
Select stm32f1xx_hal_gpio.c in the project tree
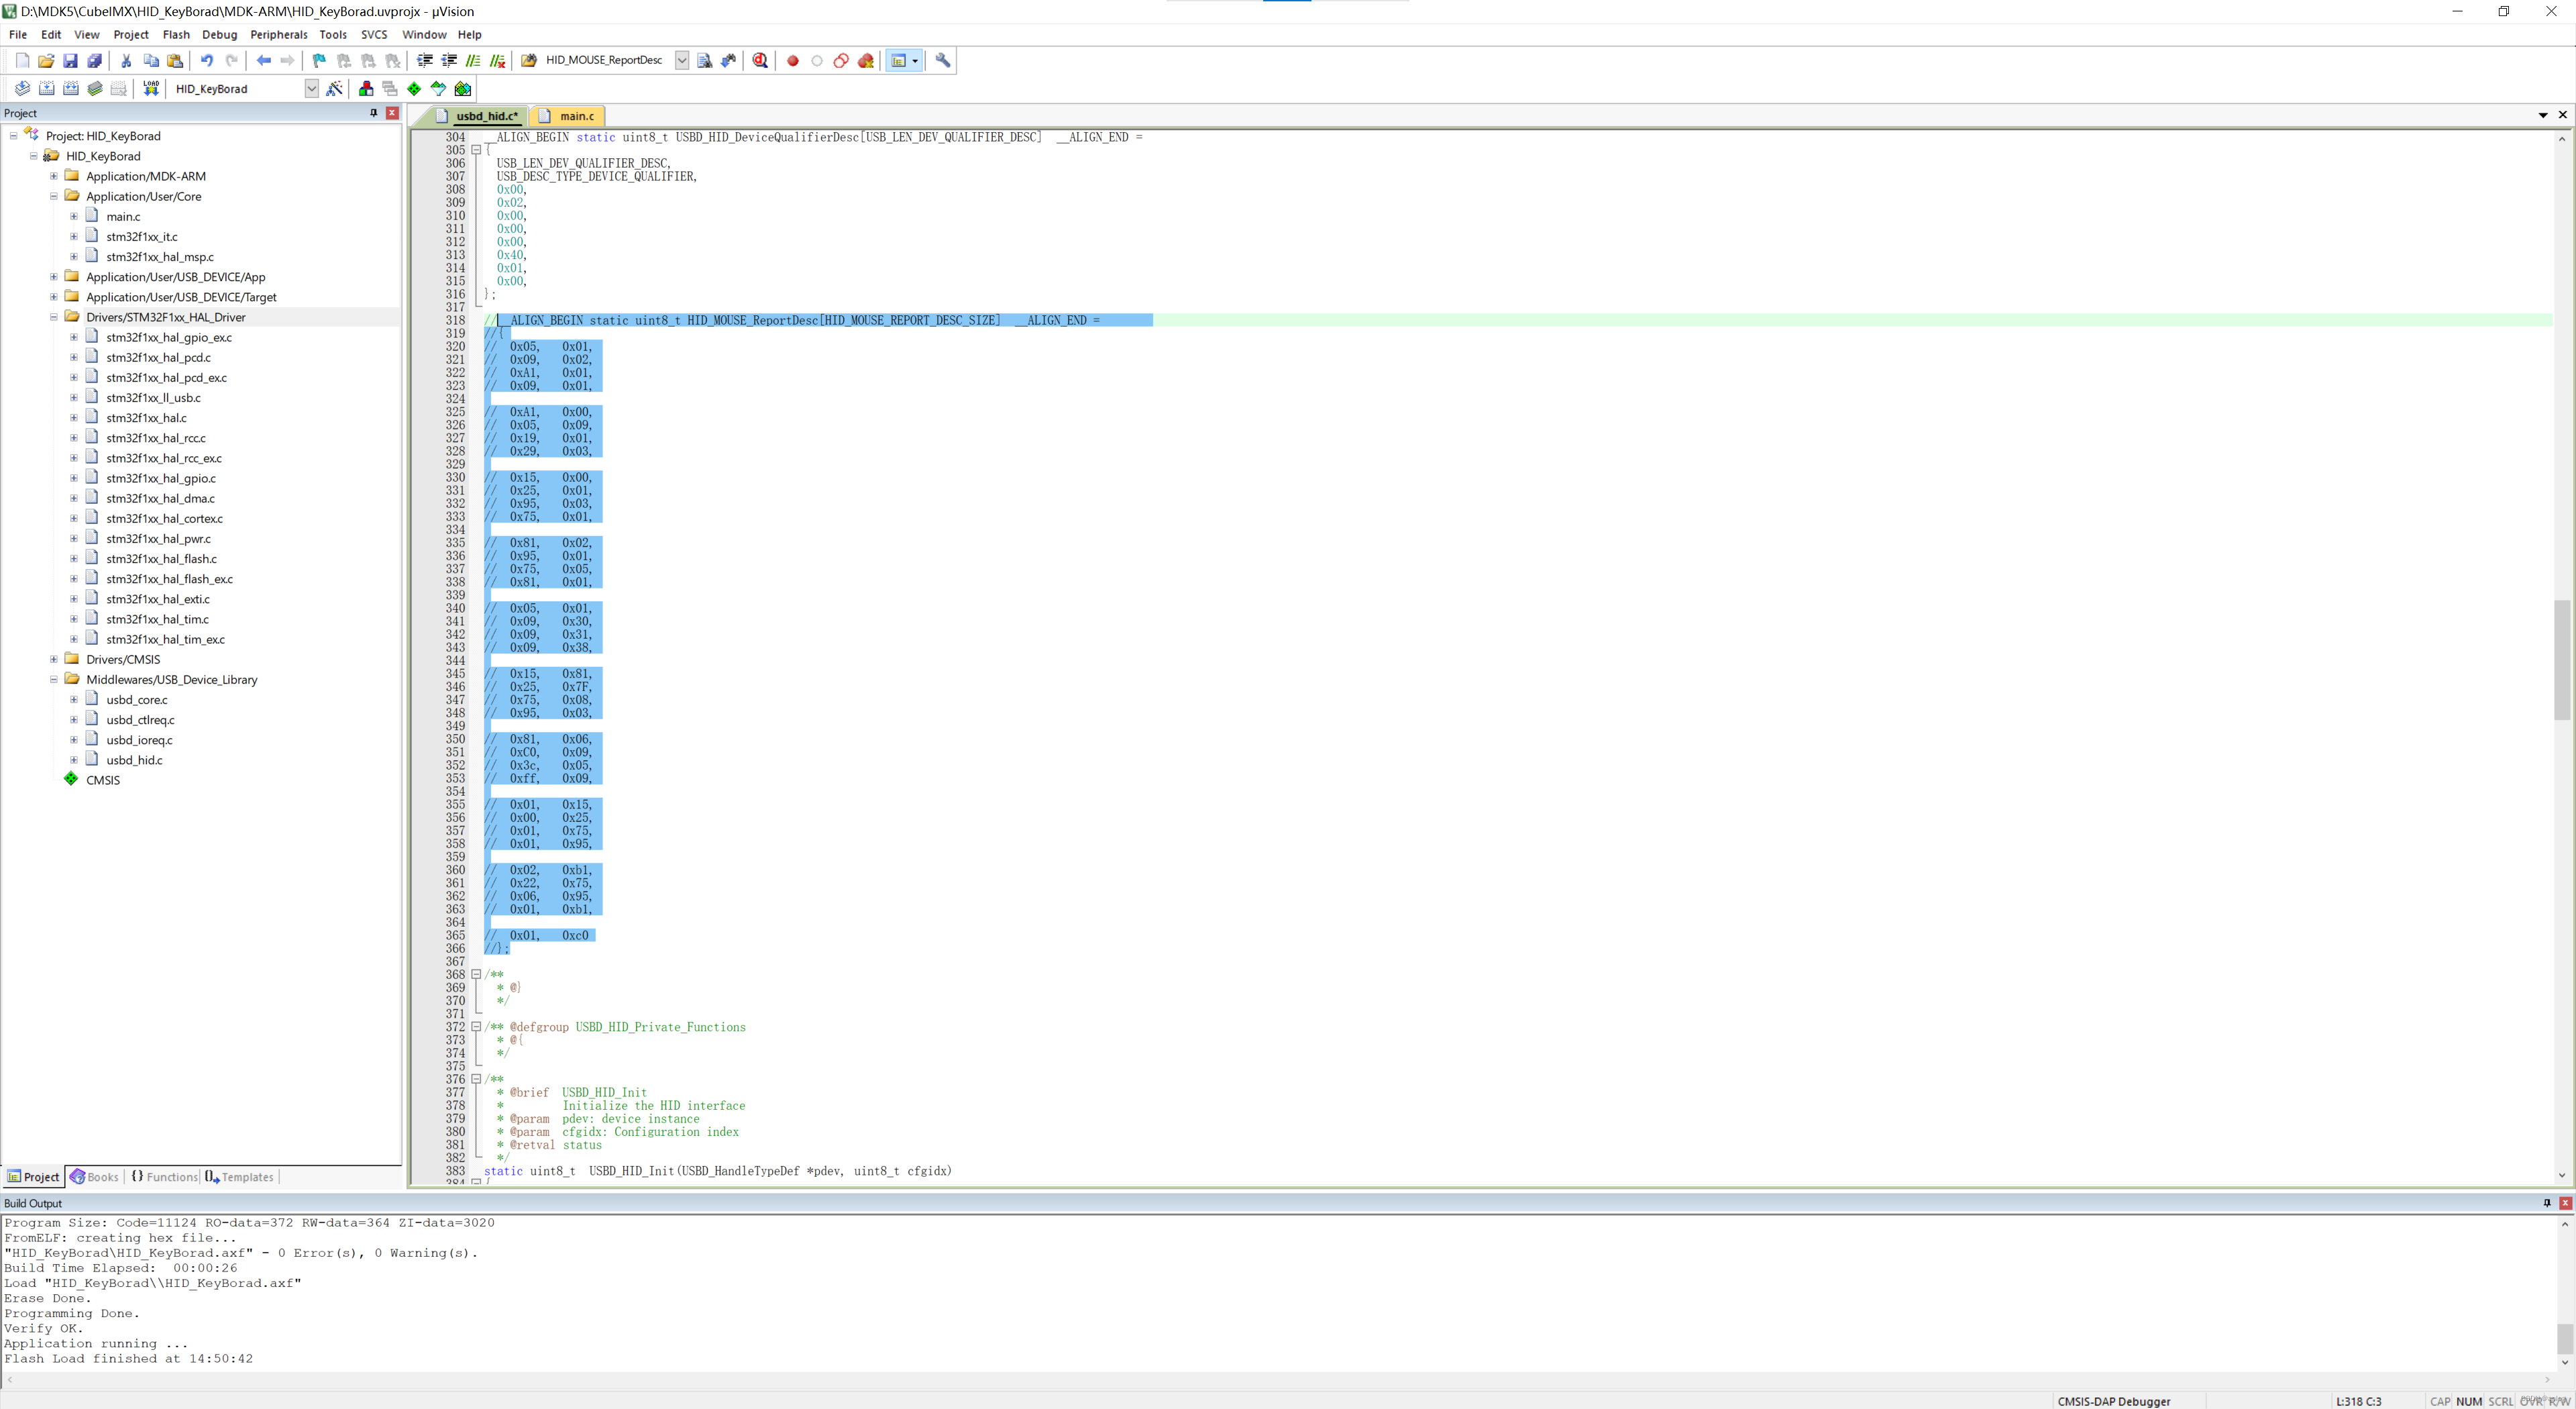(161, 478)
